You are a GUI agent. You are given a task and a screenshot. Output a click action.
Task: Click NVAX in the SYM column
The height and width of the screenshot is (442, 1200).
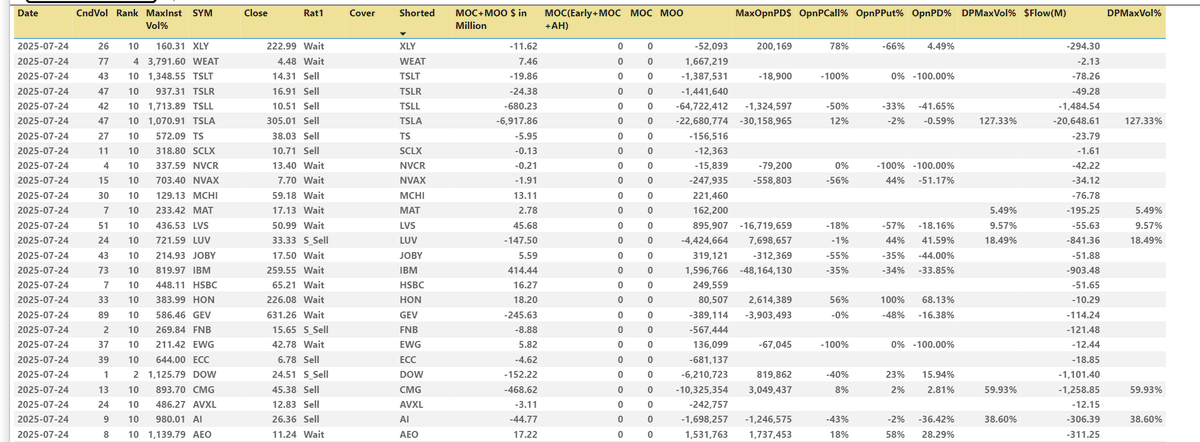coord(205,183)
